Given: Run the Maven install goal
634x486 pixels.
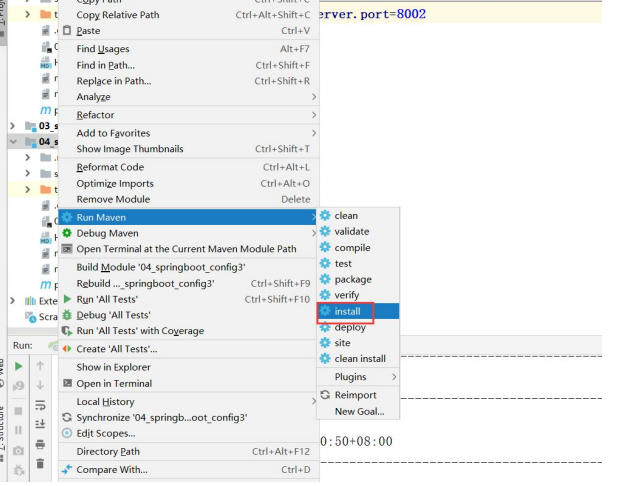Looking at the screenshot, I should 358,311.
